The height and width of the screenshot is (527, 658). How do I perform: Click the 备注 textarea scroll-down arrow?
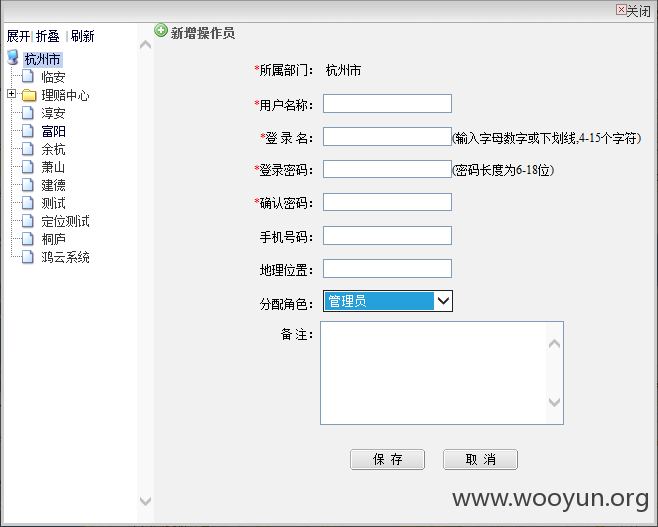(554, 402)
